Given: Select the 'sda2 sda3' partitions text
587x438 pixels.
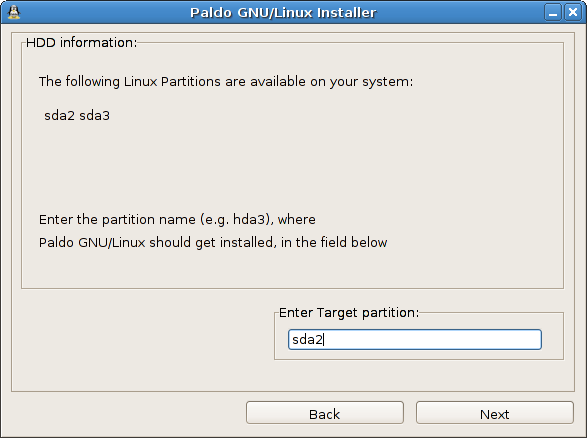Looking at the screenshot, I should coord(77,115).
